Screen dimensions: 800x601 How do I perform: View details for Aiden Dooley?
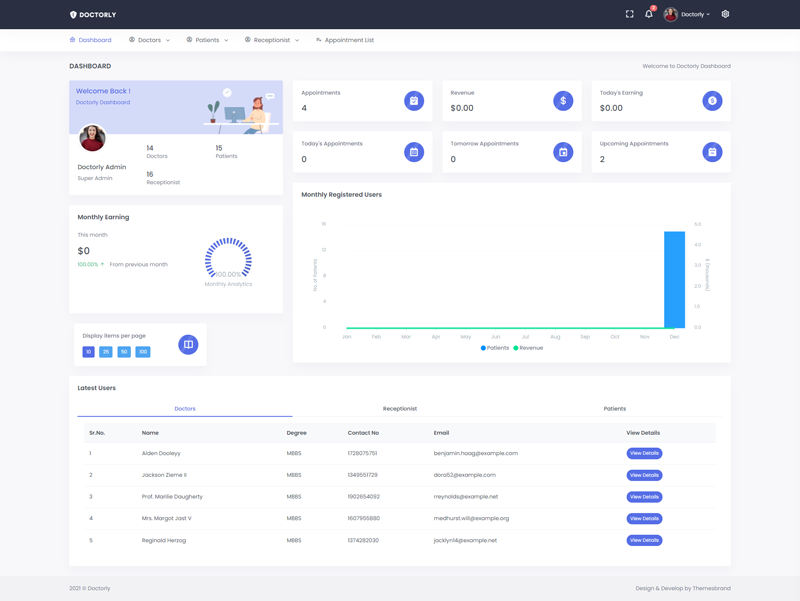point(644,454)
